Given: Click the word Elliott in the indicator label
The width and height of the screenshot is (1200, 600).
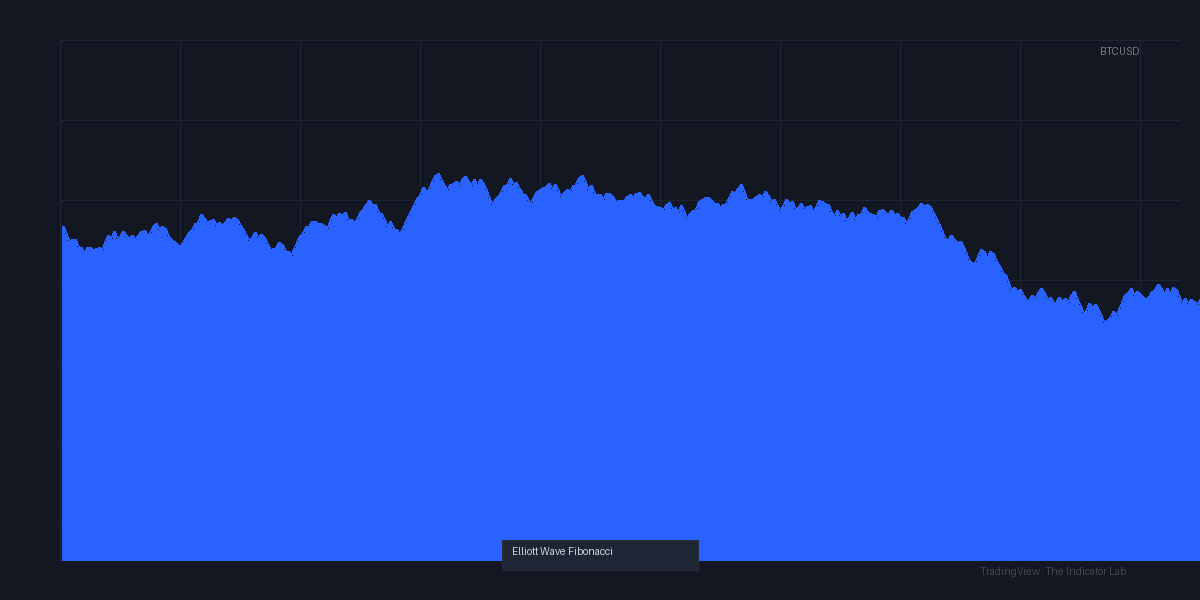Looking at the screenshot, I should click(525, 551).
